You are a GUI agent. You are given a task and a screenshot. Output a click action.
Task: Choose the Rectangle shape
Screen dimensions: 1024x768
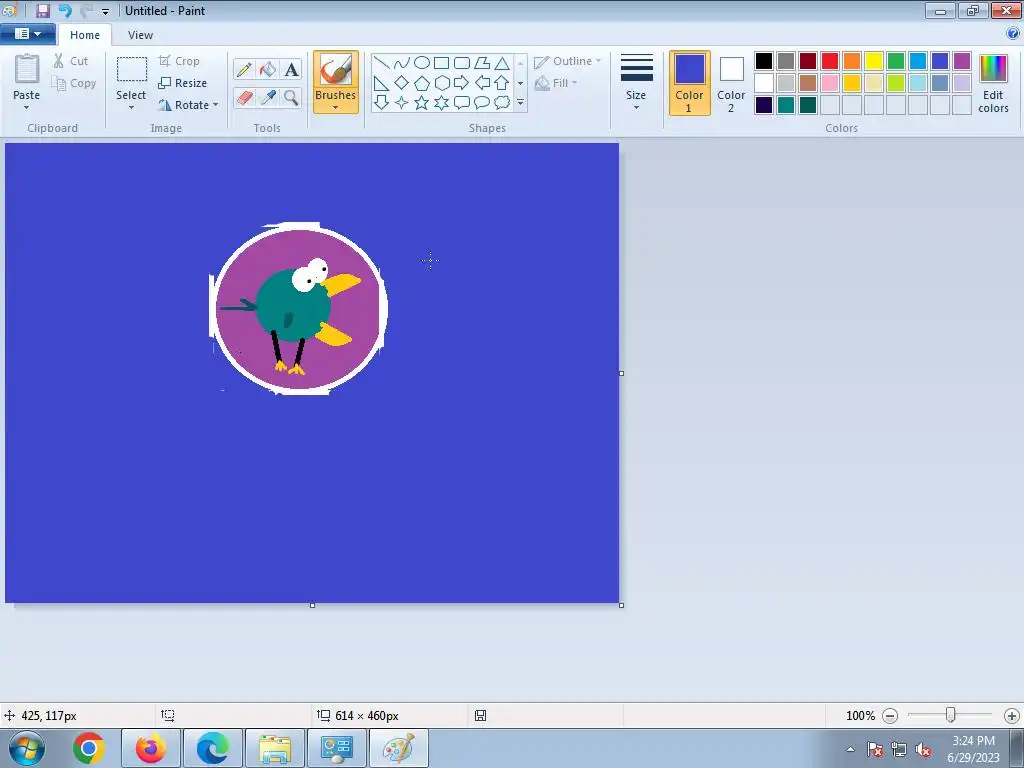(441, 63)
